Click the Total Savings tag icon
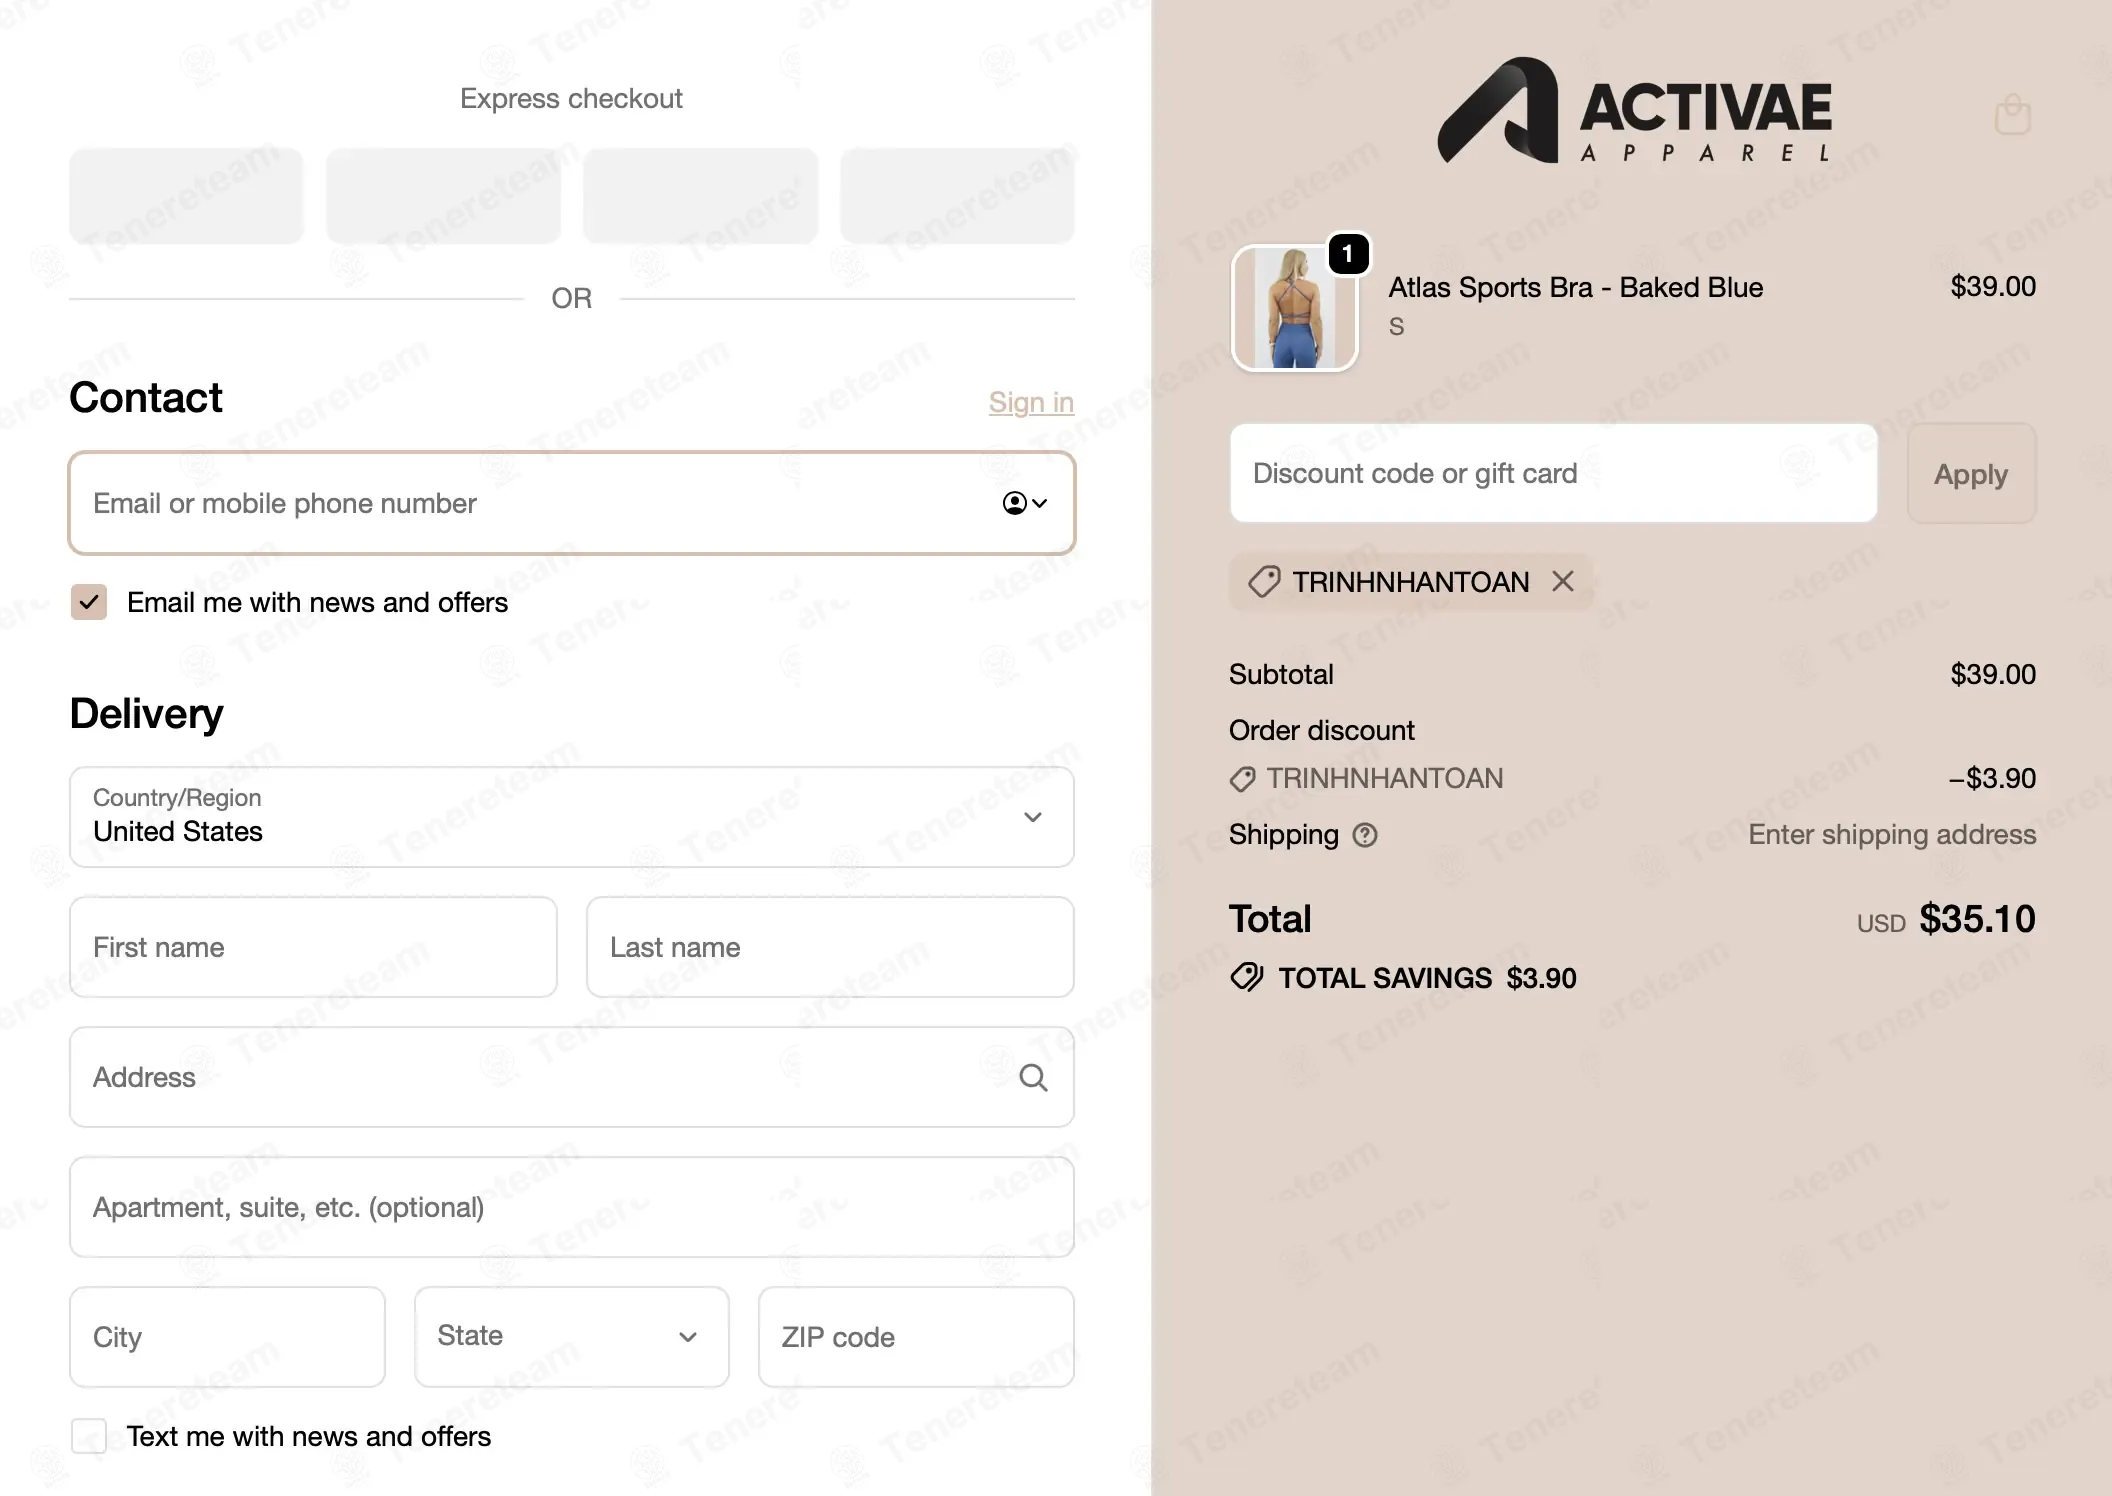 (1247, 977)
